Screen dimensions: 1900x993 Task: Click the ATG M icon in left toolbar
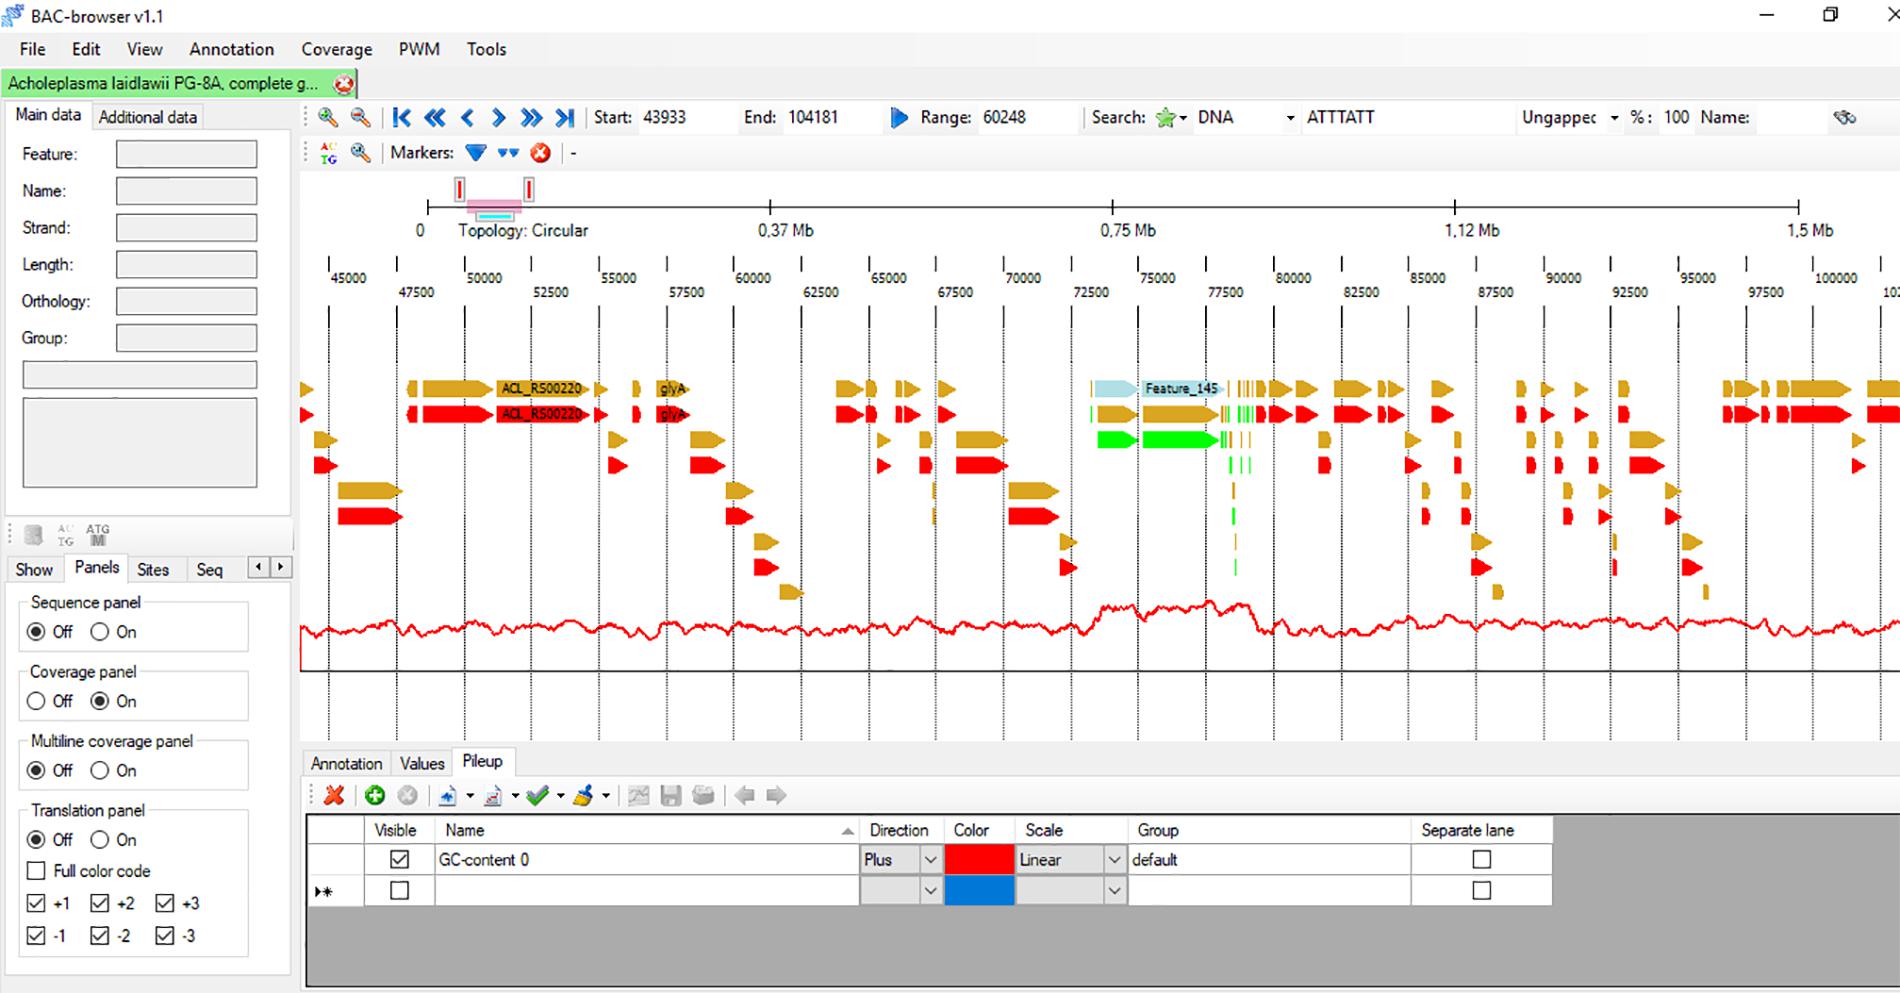click(97, 535)
